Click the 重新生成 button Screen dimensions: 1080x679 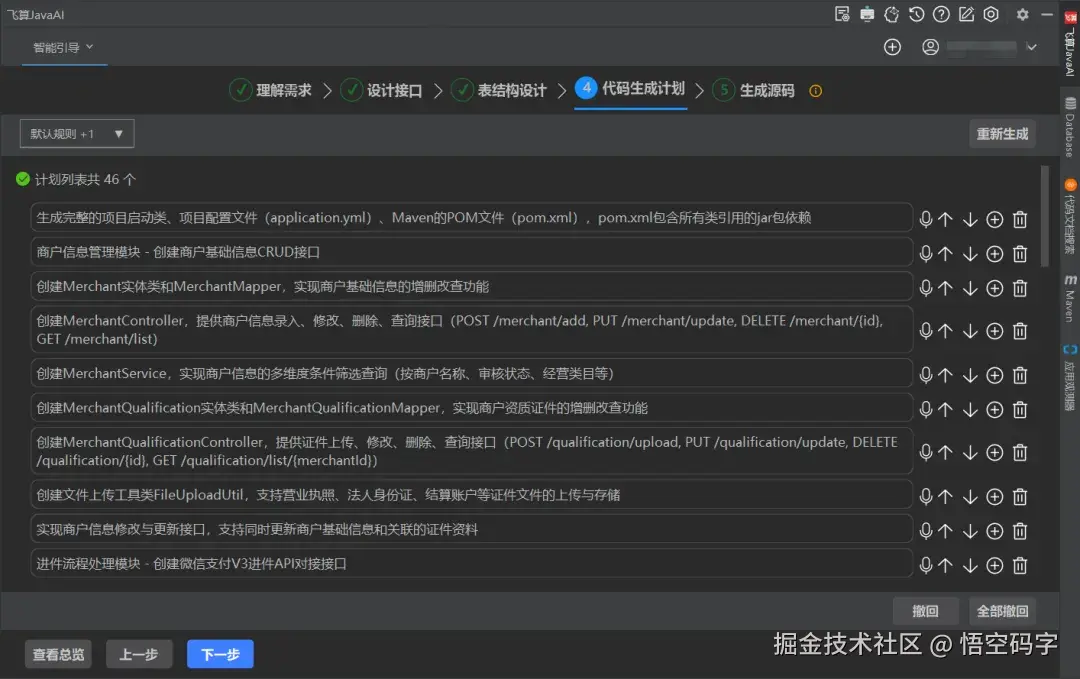pyautogui.click(x=1002, y=133)
